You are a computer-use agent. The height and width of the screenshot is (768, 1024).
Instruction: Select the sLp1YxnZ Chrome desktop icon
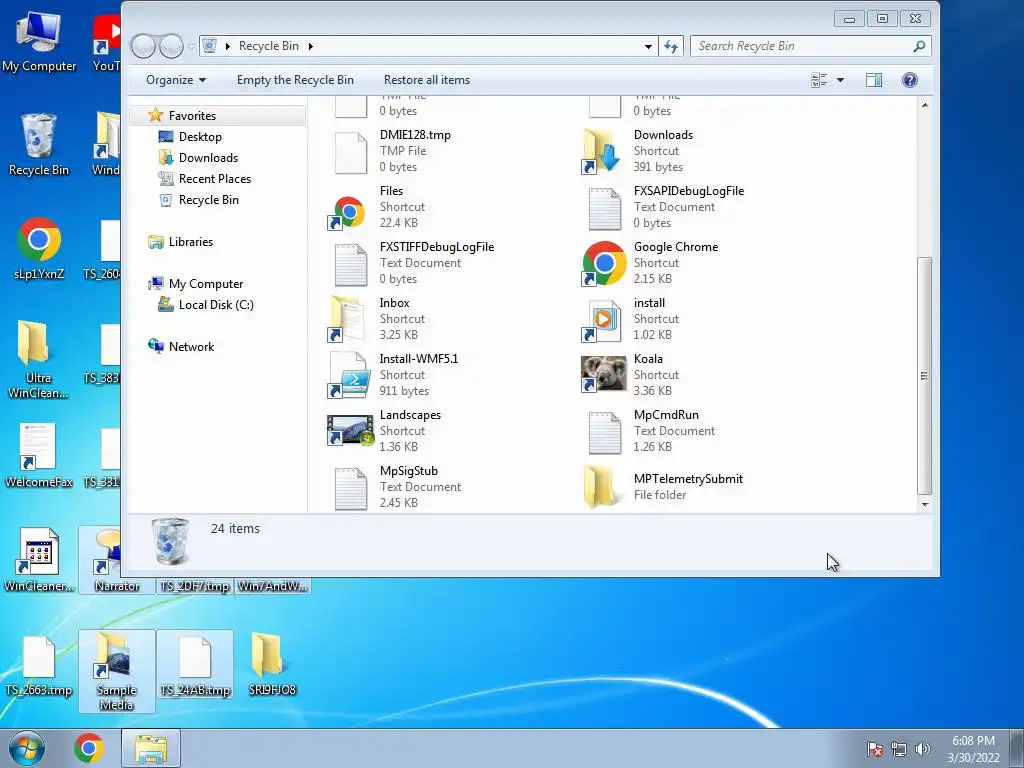pos(39,248)
